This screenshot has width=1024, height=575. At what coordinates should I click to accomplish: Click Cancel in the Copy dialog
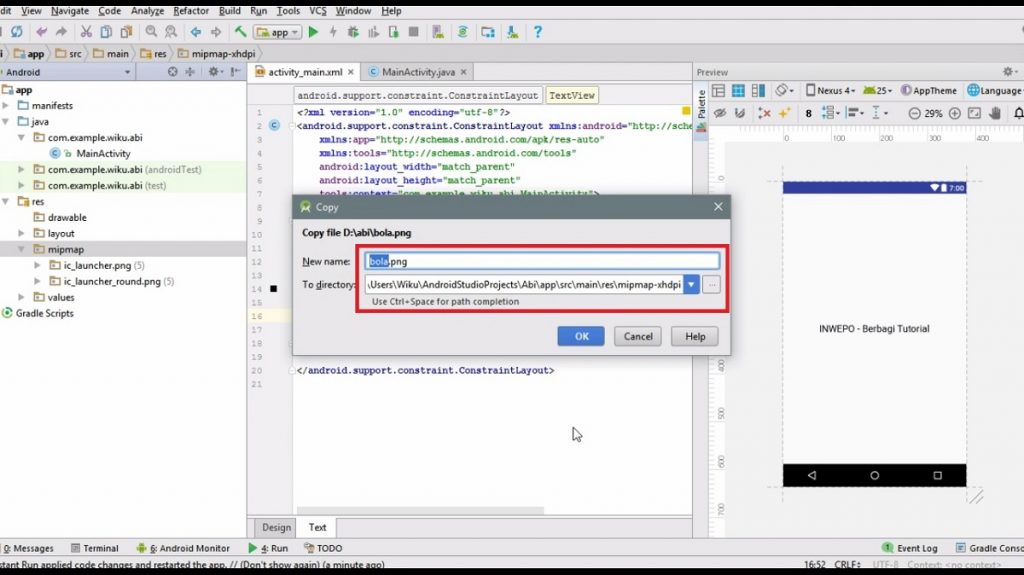point(638,336)
